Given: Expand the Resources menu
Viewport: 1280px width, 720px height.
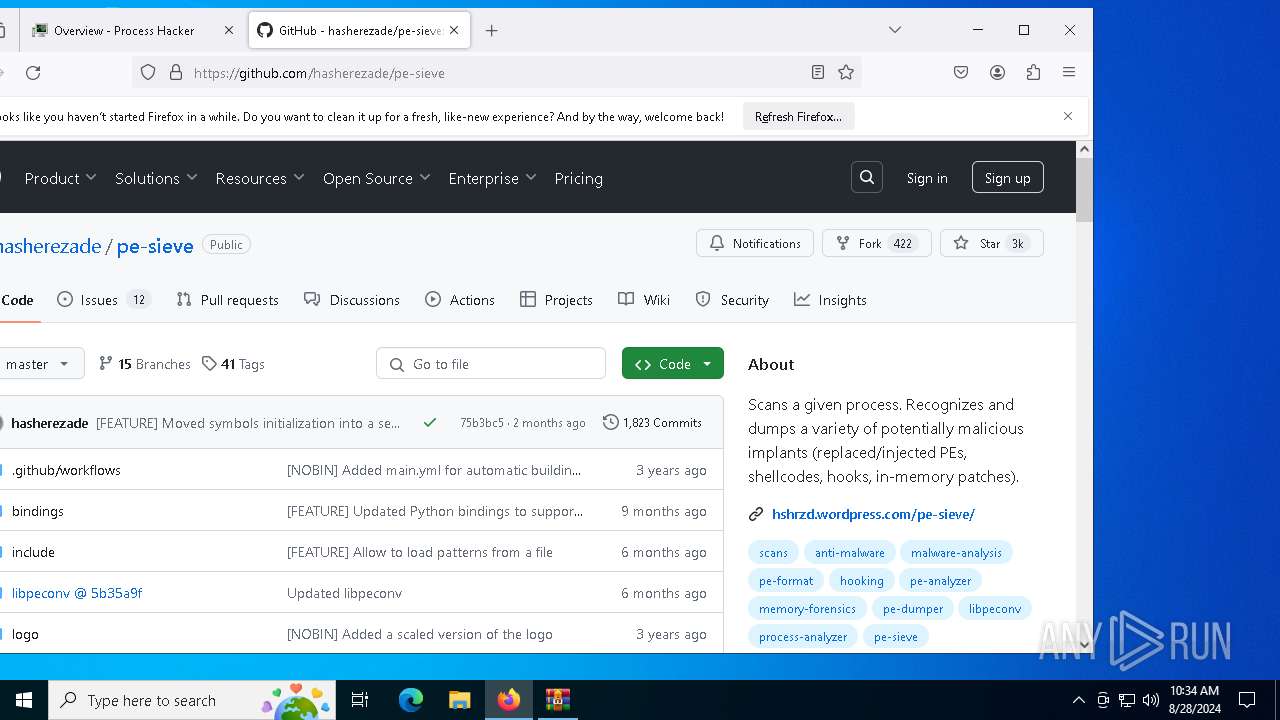Looking at the screenshot, I should tap(260, 178).
